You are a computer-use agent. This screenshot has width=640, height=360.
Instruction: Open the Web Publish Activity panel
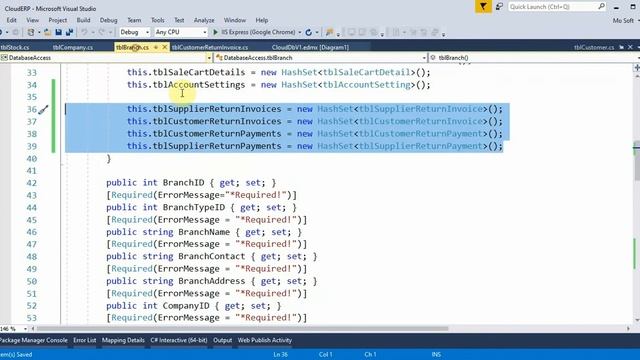coord(265,340)
